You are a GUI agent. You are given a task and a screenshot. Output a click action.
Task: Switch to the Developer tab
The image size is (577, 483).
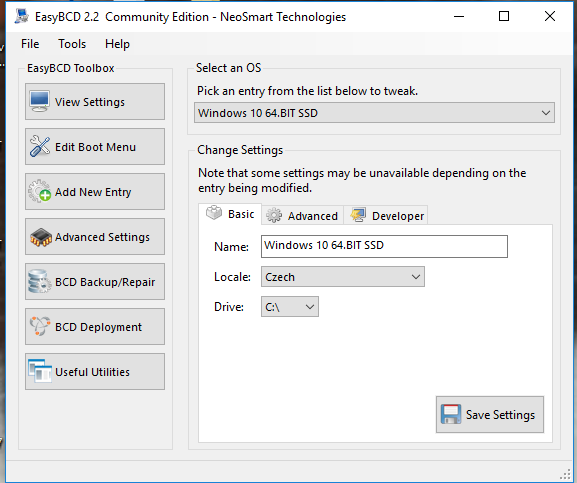coord(386,216)
